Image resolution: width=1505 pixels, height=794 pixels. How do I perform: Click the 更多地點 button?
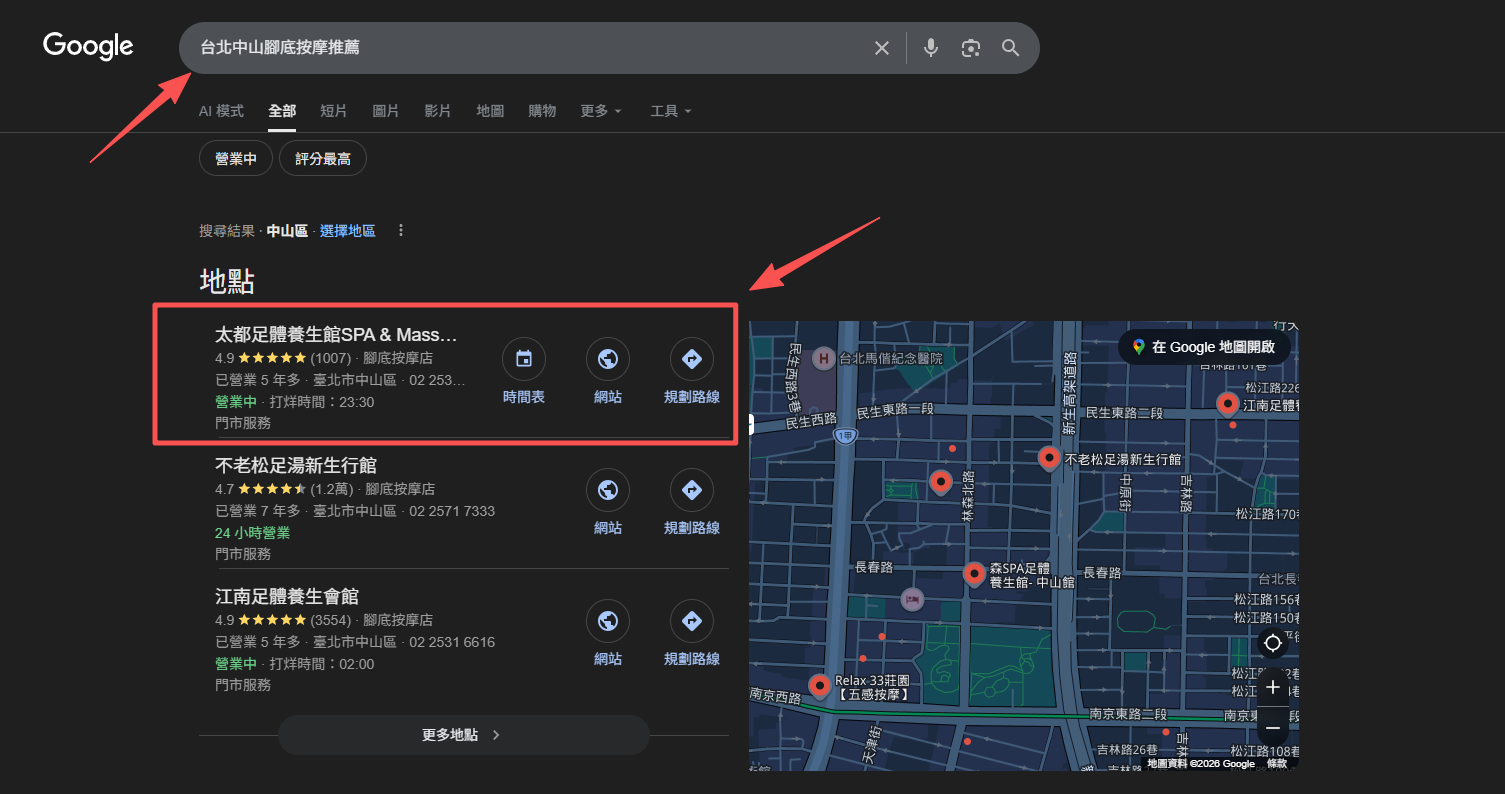463,735
